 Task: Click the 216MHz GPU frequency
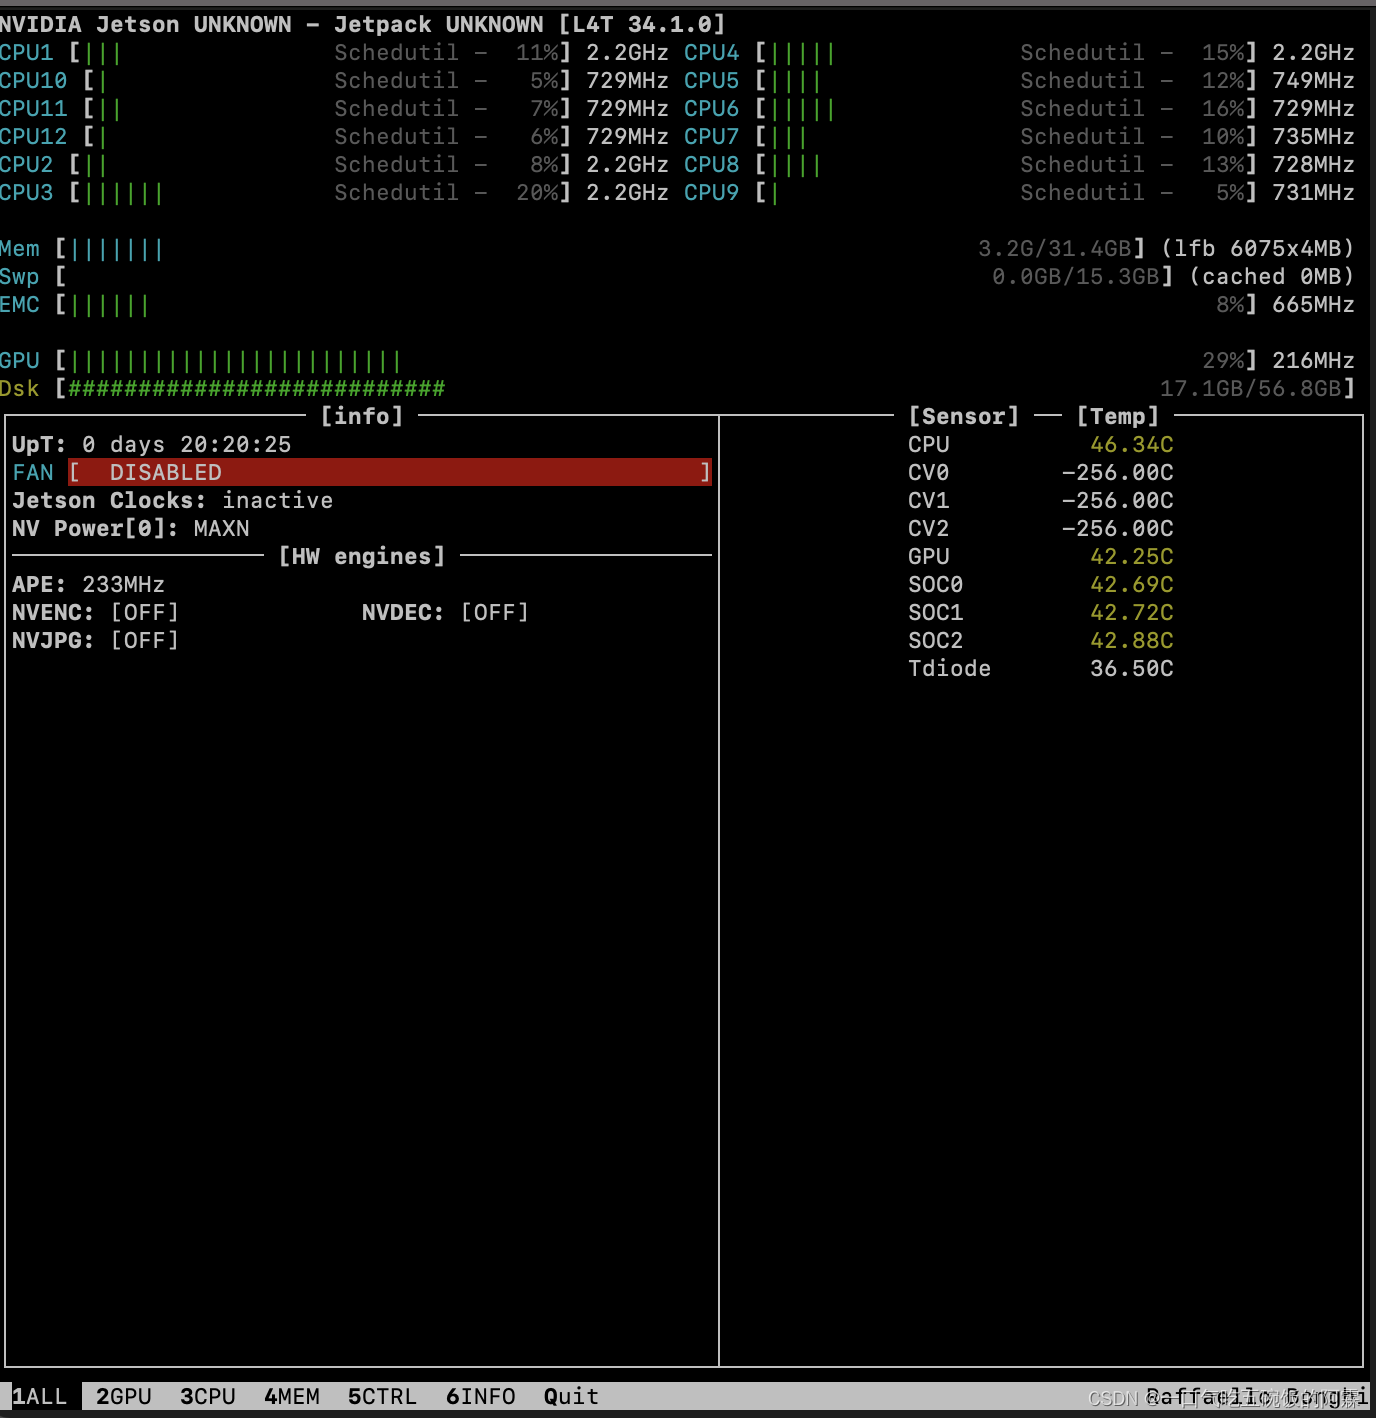pos(1313,360)
